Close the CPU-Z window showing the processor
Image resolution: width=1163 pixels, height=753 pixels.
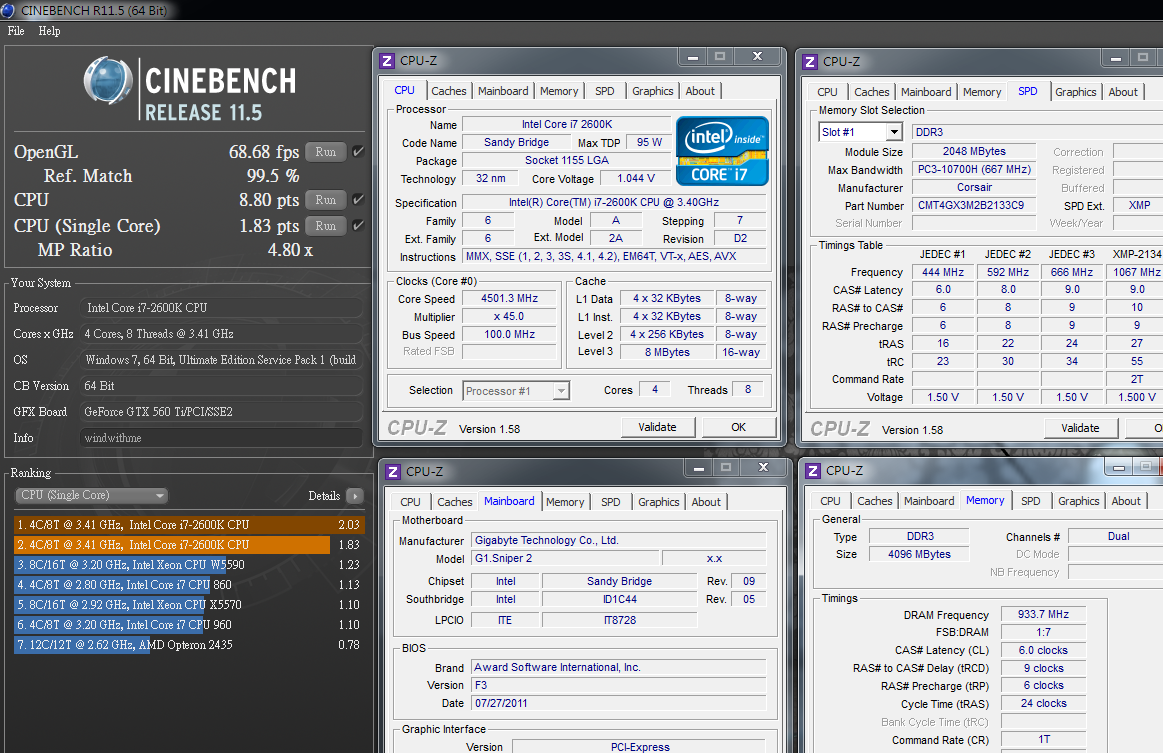coord(758,57)
